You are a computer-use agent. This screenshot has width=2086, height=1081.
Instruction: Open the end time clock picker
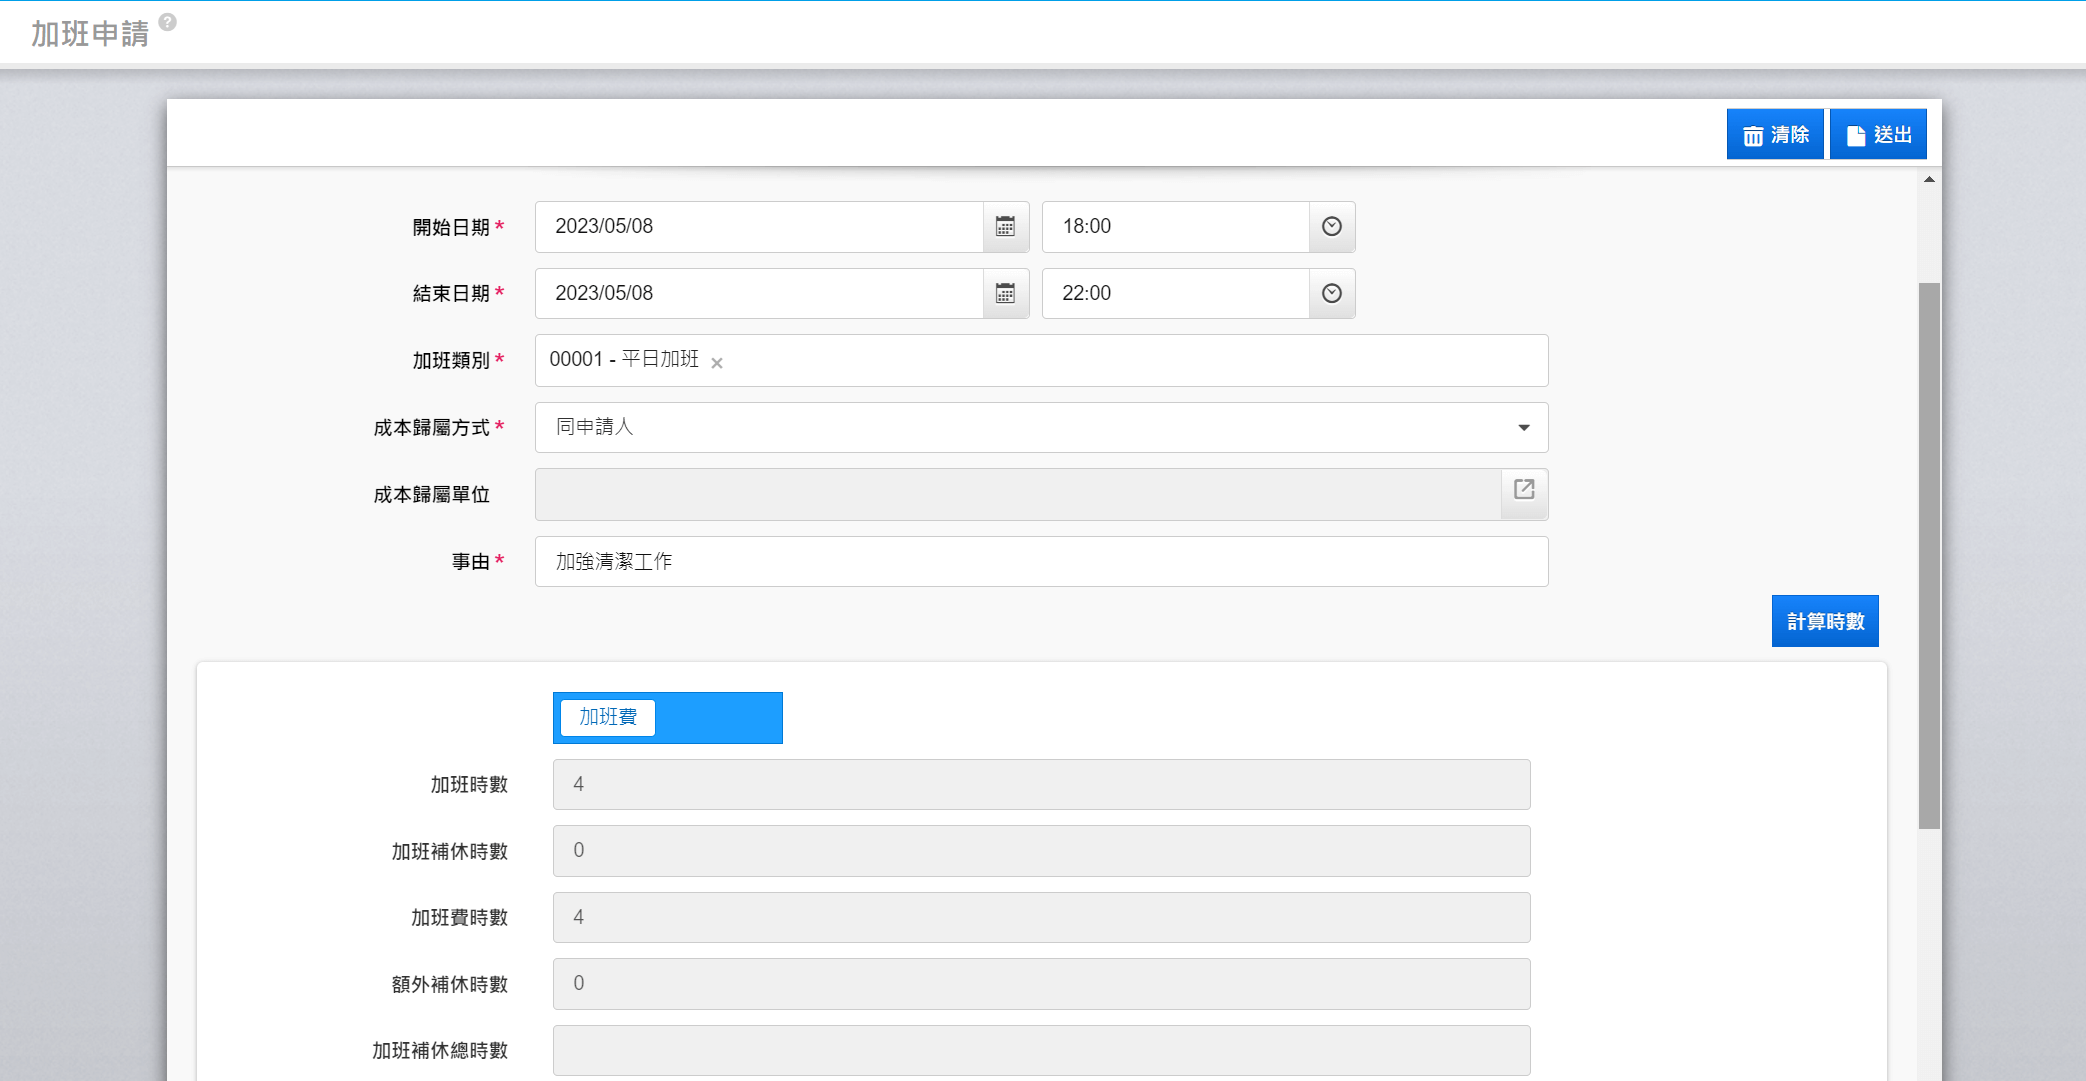1331,294
